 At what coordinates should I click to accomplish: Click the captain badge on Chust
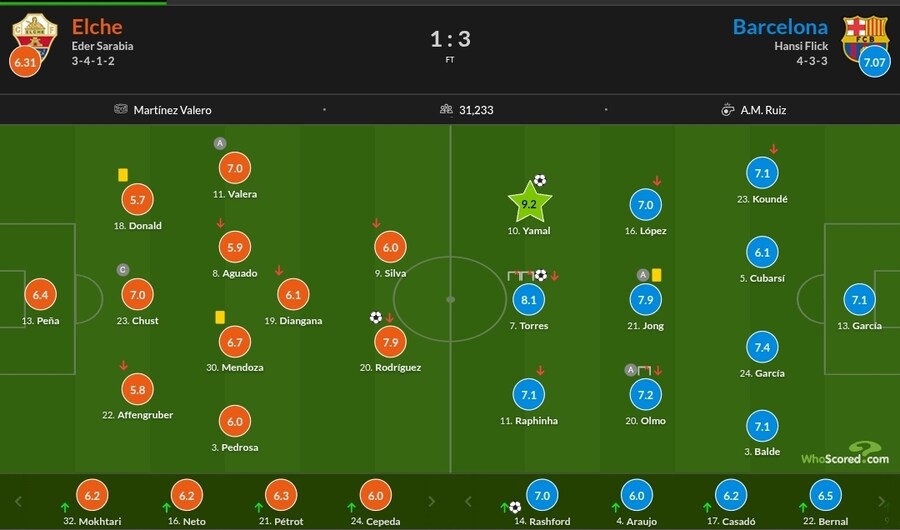[x=123, y=269]
